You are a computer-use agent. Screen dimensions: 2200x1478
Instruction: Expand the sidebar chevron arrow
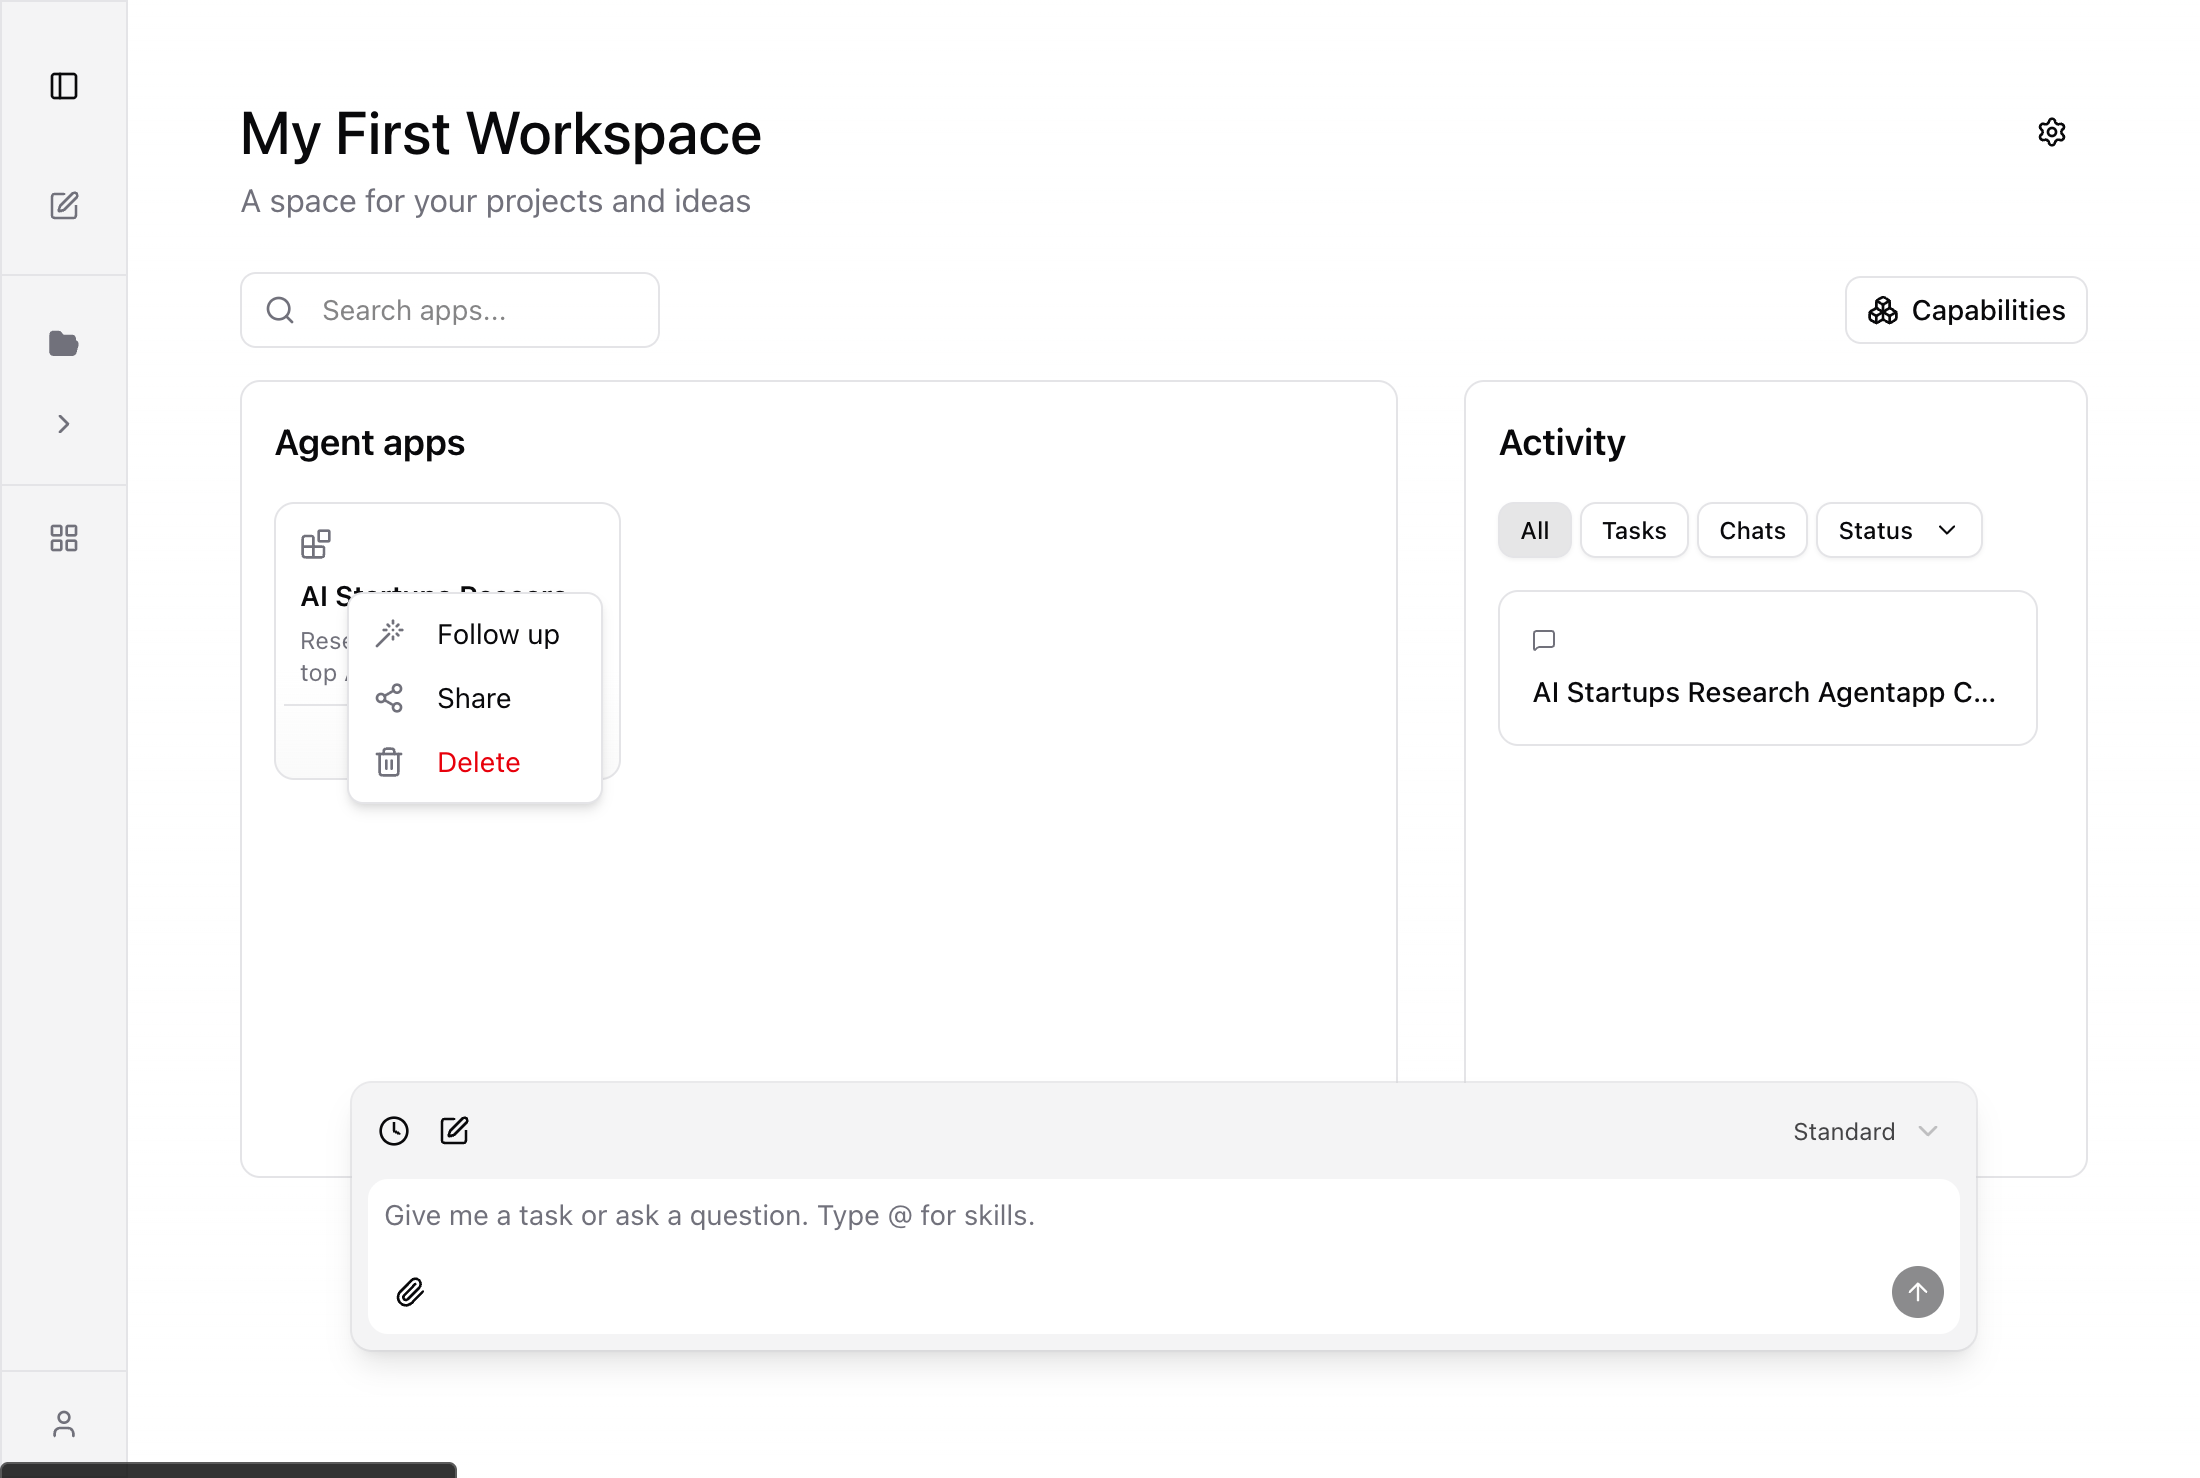pos(64,424)
